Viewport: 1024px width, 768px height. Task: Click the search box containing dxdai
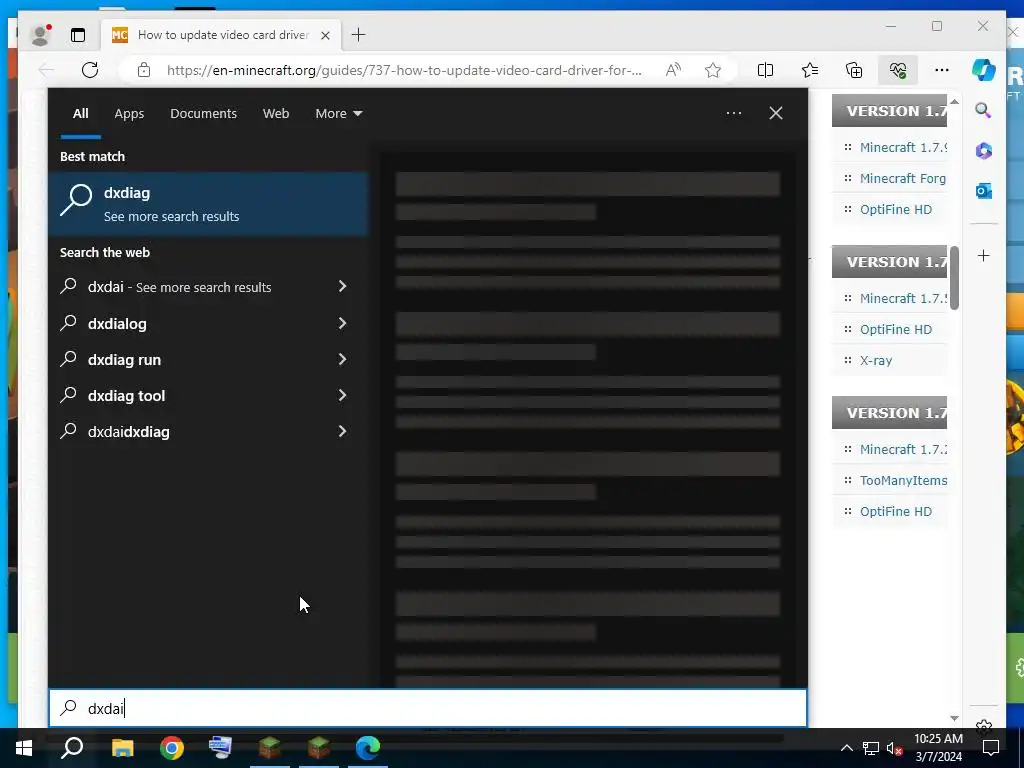(428, 708)
